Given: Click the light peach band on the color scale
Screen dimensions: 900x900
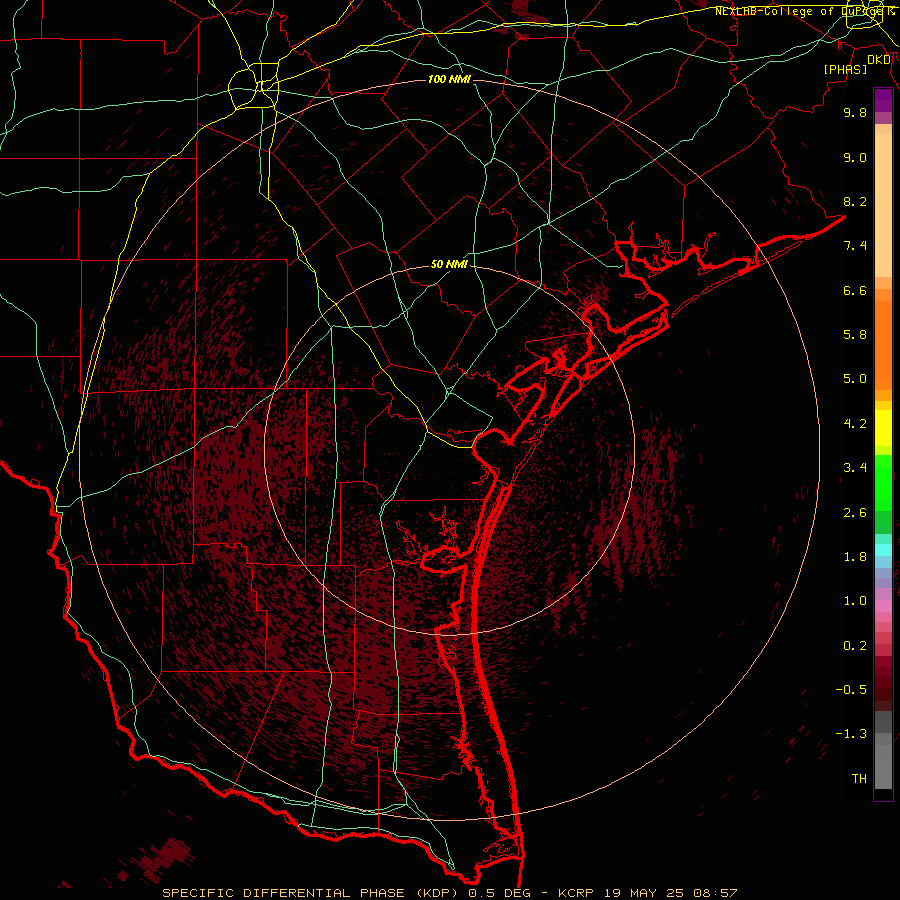Looking at the screenshot, I should click(x=883, y=205).
